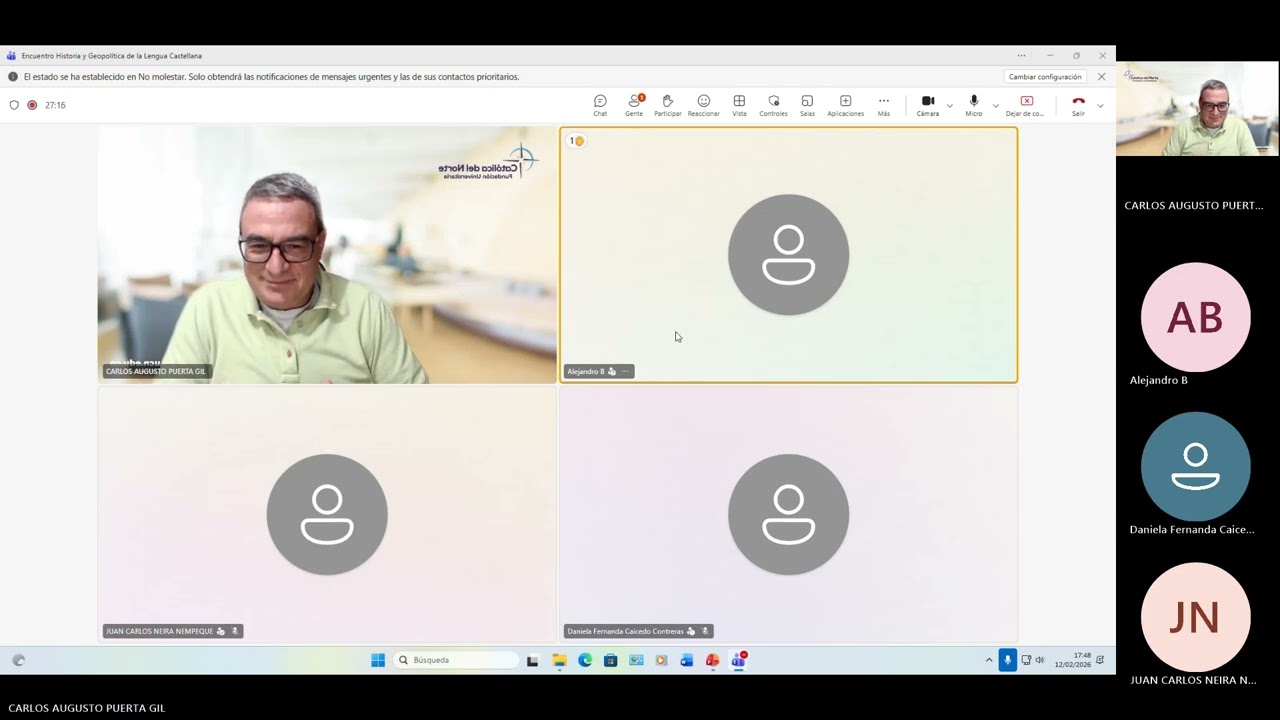Stop sharing with Dejar de compartir
Screen dimensions: 1280x720
click(x=1026, y=105)
